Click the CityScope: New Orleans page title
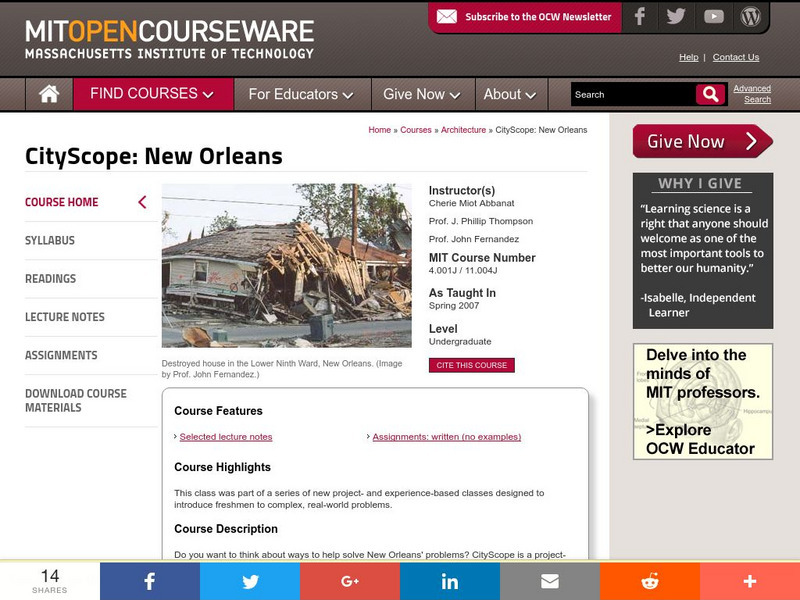This screenshot has height=600, width=800. [x=154, y=156]
